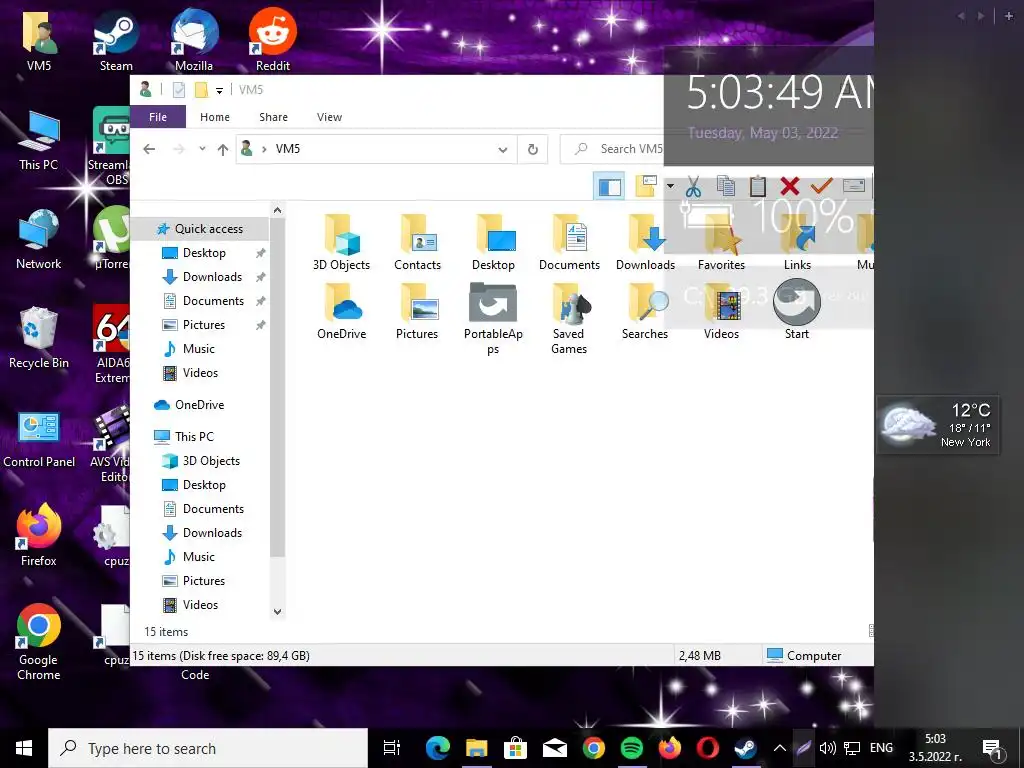The width and height of the screenshot is (1024, 768).
Task: Open the Home ribbon tab
Action: pos(215,117)
